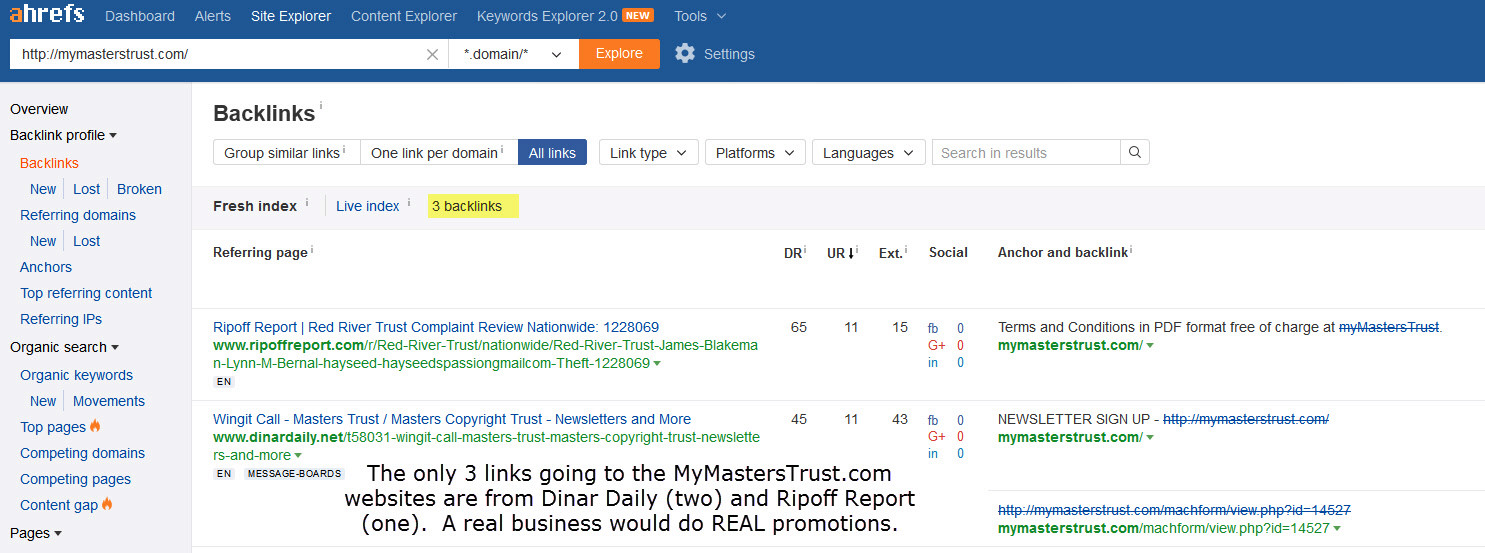Open the Tools menu dropdown
The width and height of the screenshot is (1485, 553).
pyautogui.click(x=700, y=16)
